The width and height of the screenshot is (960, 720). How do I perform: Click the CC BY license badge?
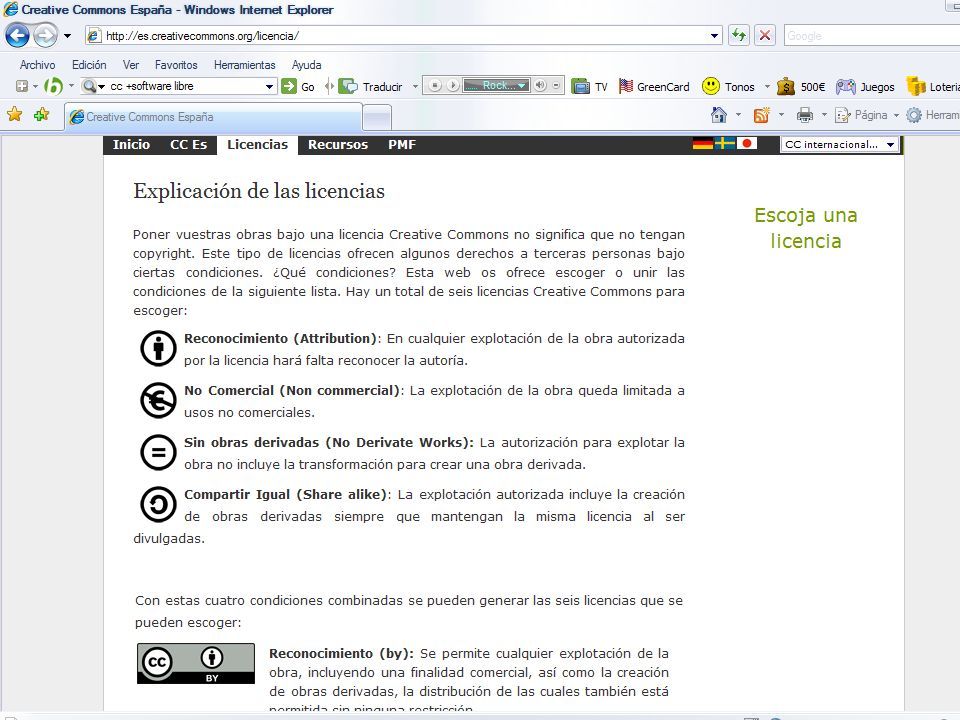195,664
